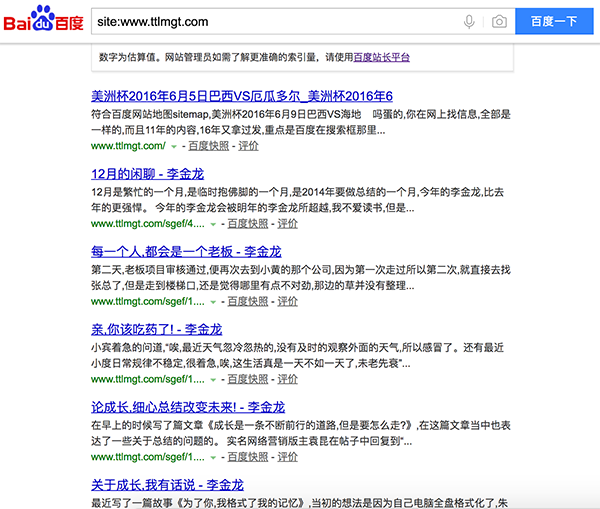This screenshot has width=600, height=509.
Task: Click 评价 for 12月的闲聊 result
Action: click(287, 224)
